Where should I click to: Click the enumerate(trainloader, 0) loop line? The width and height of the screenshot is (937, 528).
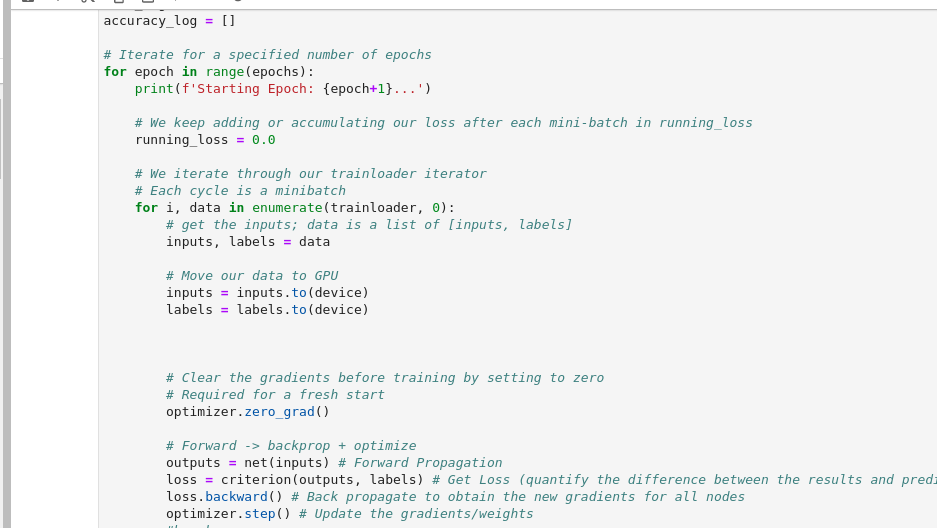(x=295, y=208)
